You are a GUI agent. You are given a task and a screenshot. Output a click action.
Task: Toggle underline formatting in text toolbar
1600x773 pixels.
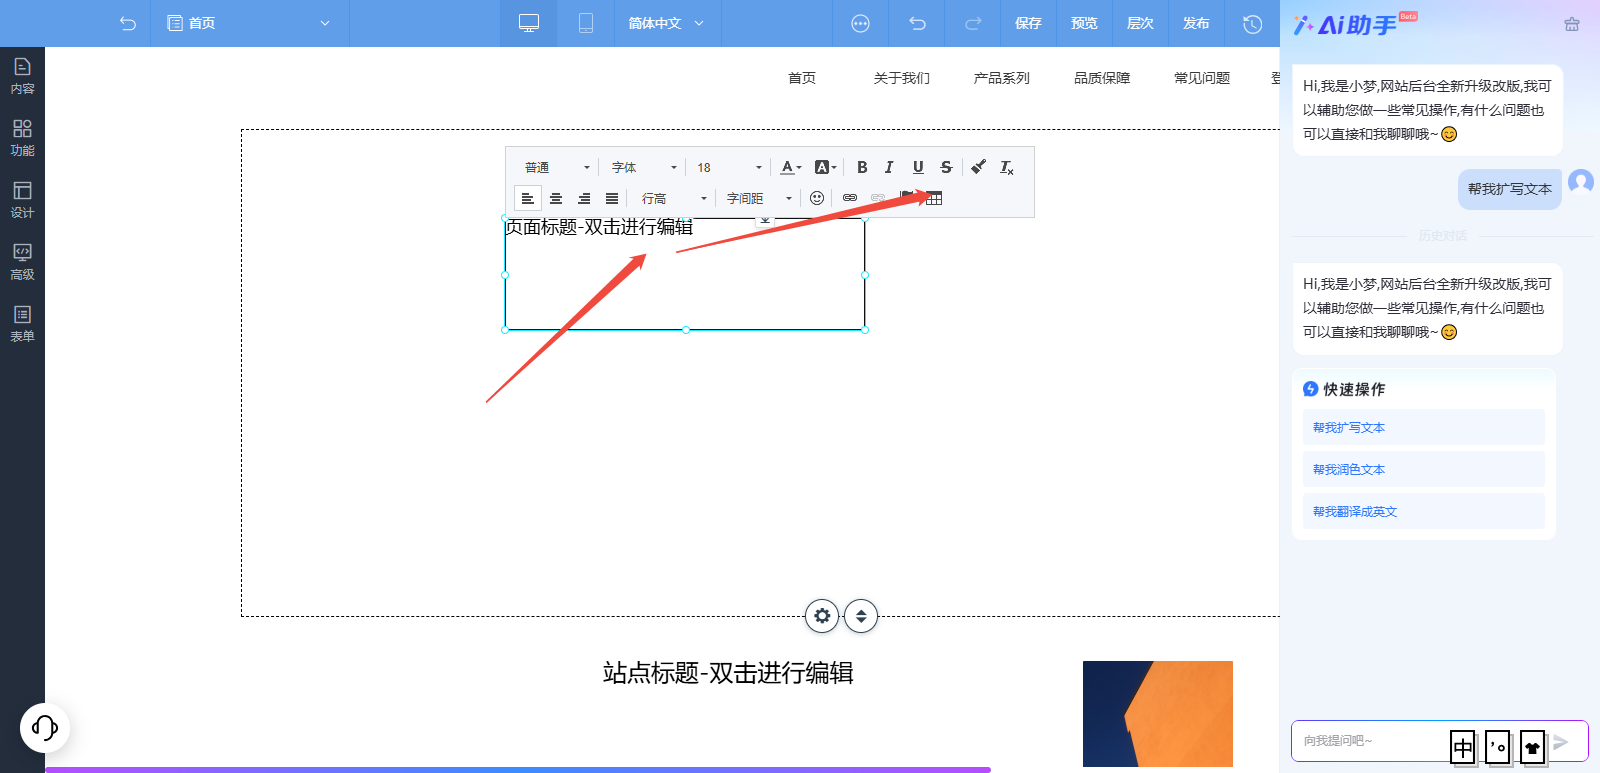point(918,167)
